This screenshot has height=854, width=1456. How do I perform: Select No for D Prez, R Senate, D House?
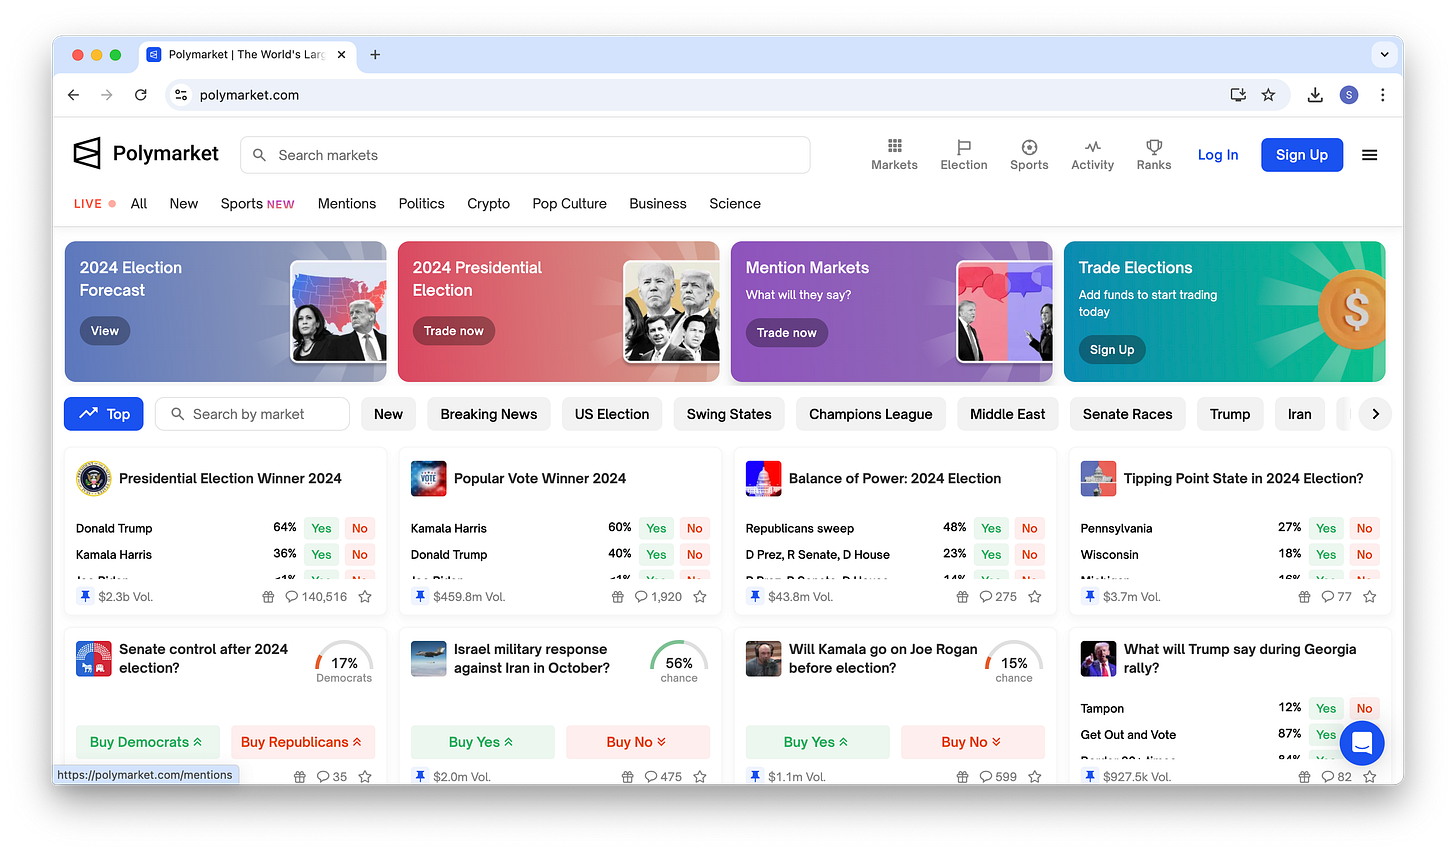pyautogui.click(x=1030, y=554)
